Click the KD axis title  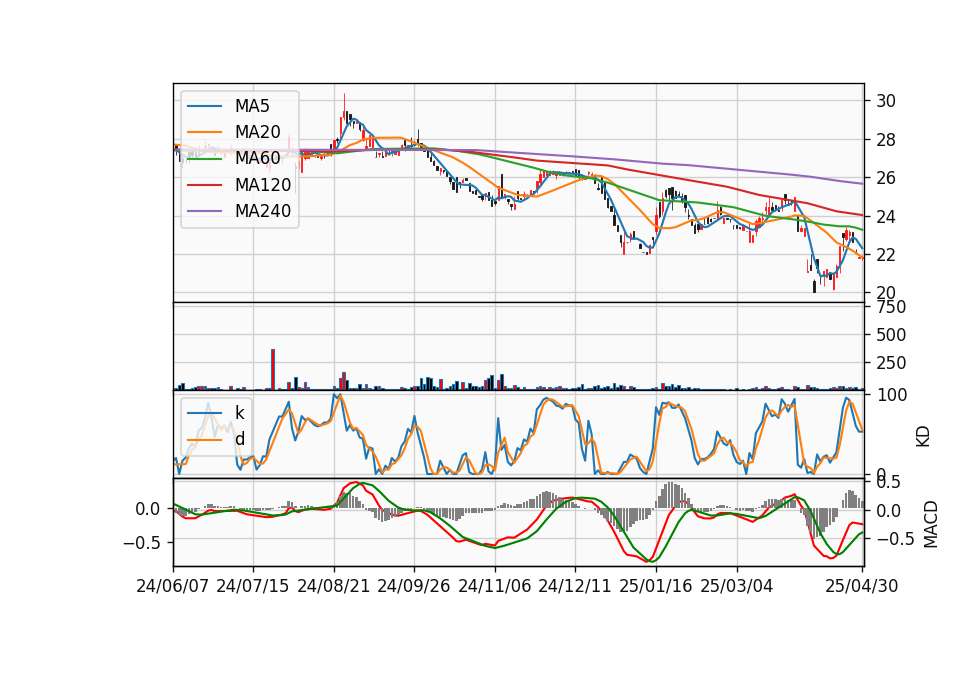(923, 437)
